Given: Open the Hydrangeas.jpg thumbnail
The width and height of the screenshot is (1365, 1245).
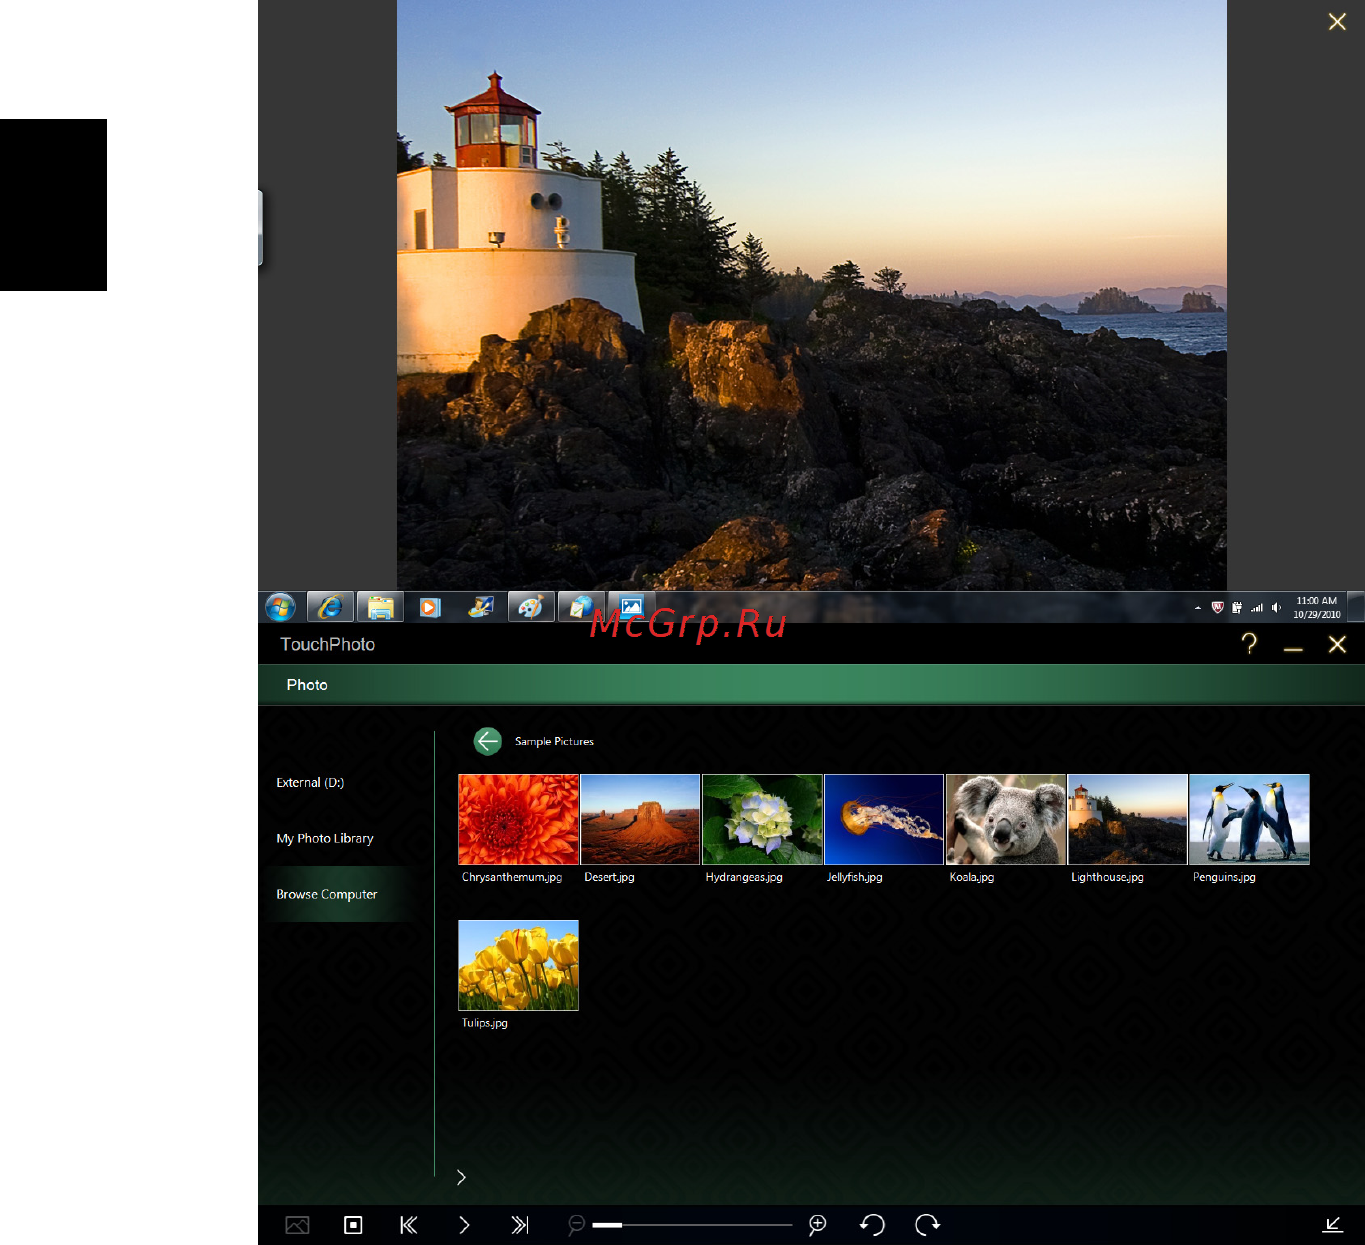Looking at the screenshot, I should [762, 819].
